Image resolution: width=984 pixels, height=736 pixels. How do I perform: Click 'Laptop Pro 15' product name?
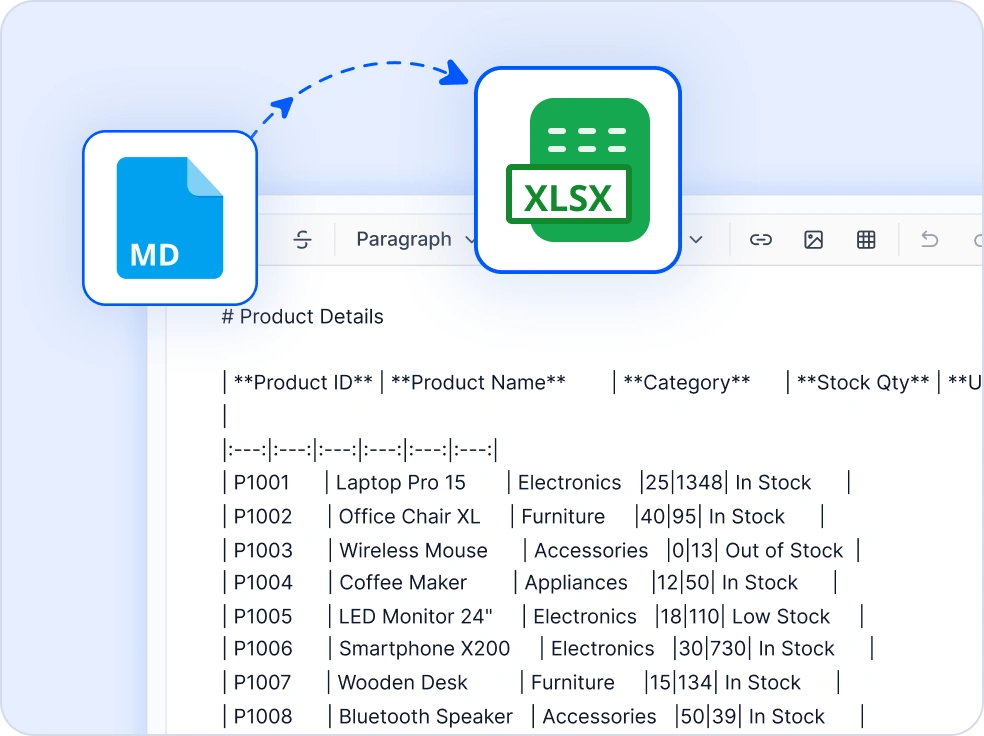click(x=400, y=482)
